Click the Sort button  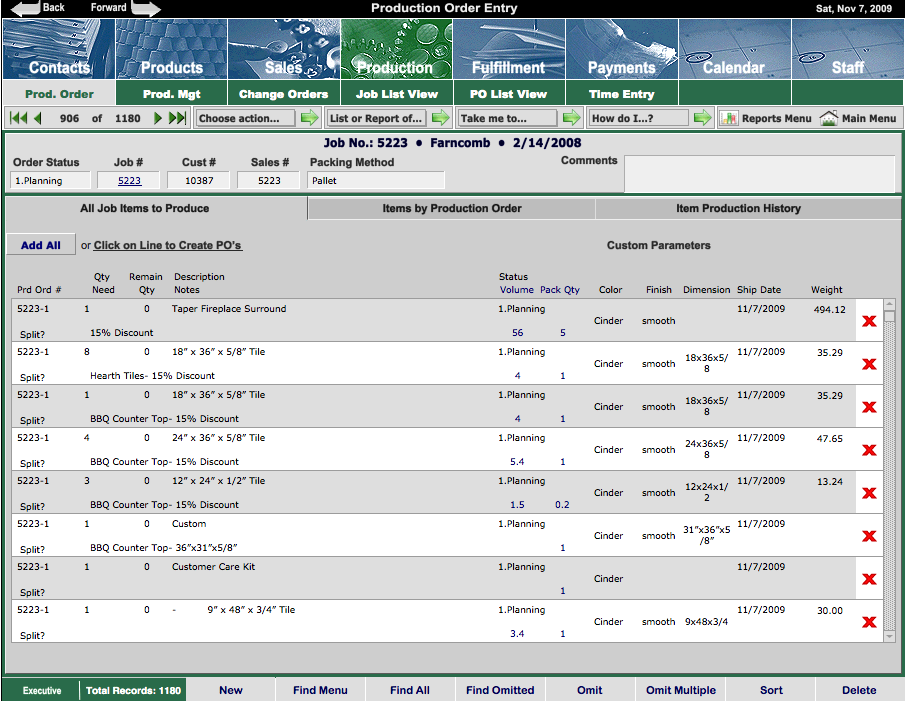(771, 690)
